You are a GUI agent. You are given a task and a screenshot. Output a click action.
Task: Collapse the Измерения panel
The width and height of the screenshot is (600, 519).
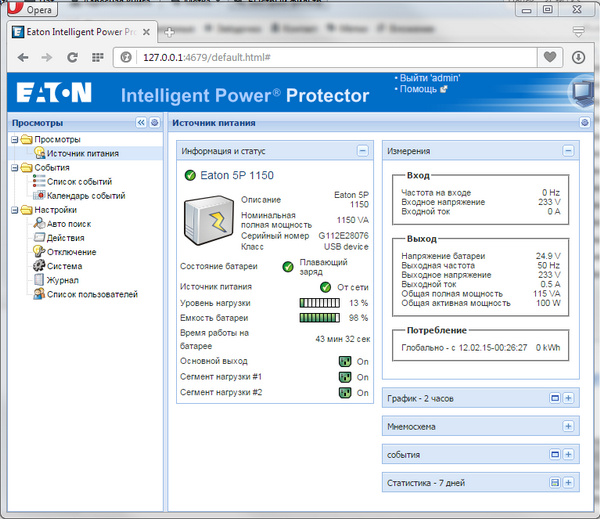[568, 151]
